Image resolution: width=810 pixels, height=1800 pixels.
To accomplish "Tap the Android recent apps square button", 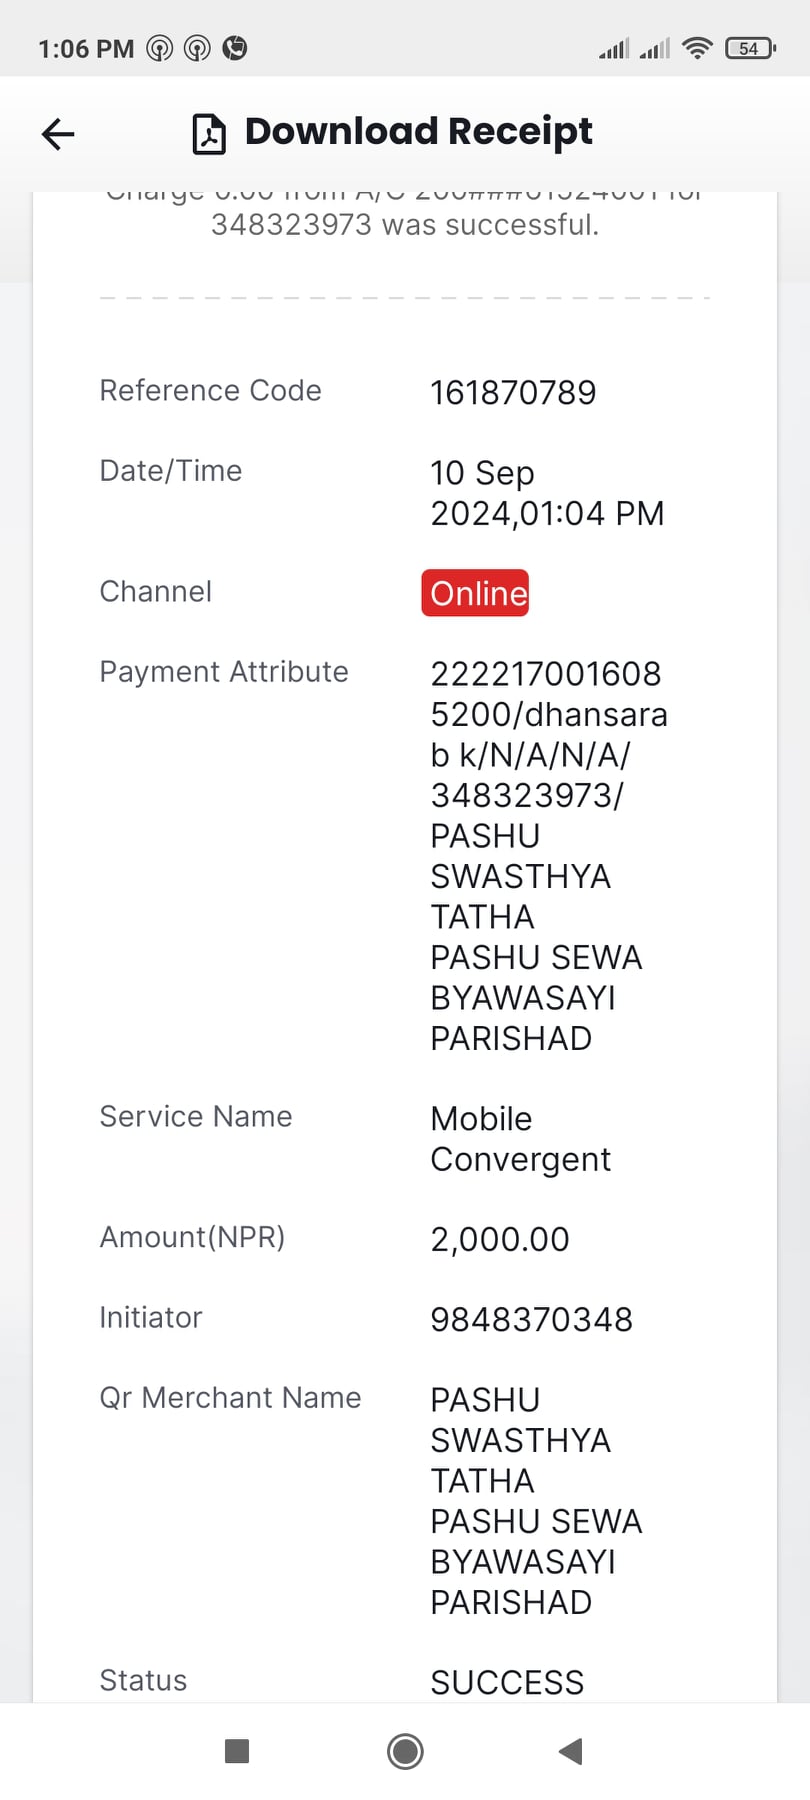I will (x=237, y=1751).
